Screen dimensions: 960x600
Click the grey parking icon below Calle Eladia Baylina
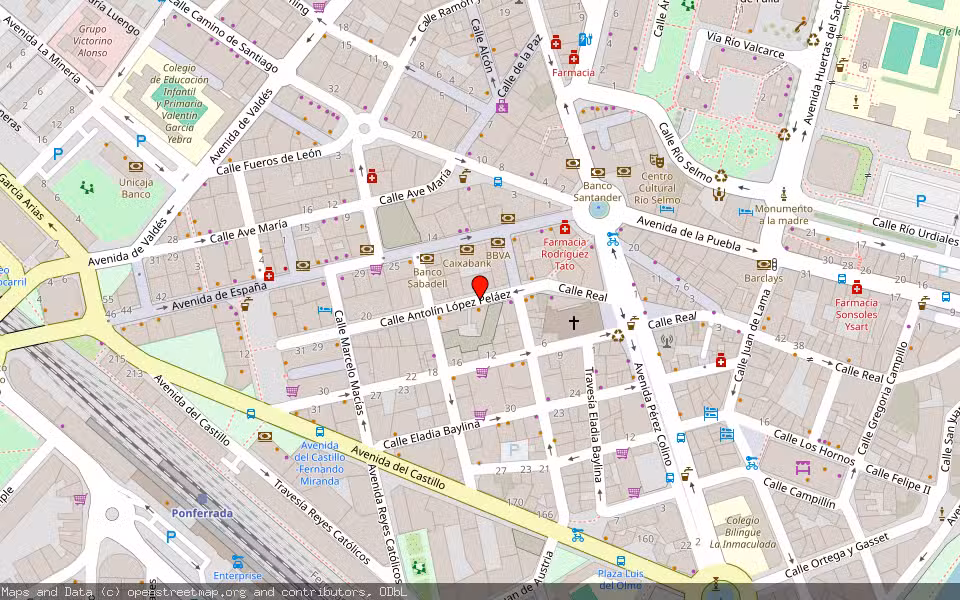point(514,451)
